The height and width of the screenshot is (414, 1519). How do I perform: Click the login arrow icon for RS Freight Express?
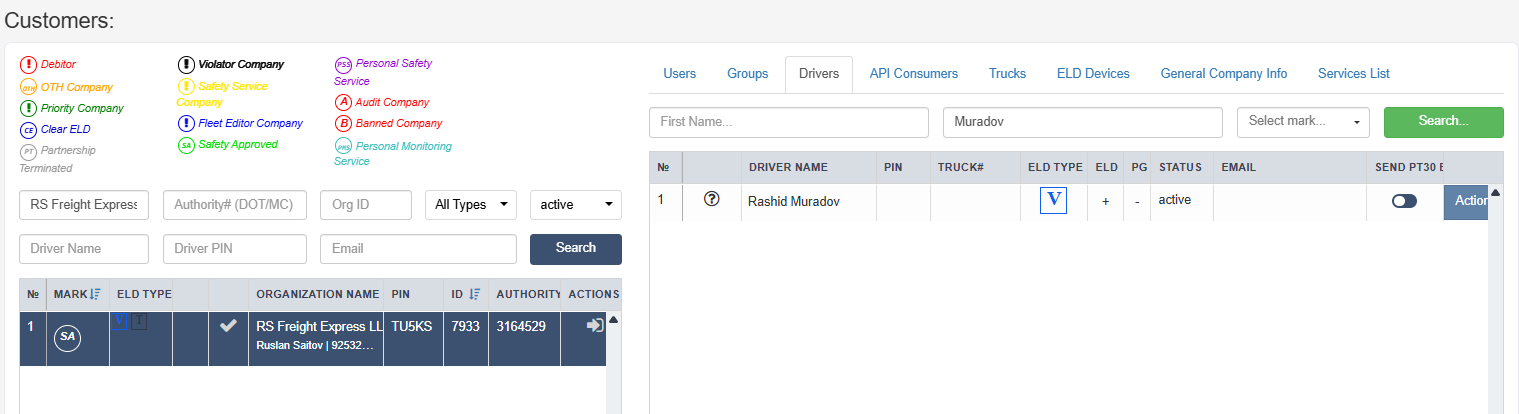click(x=594, y=325)
